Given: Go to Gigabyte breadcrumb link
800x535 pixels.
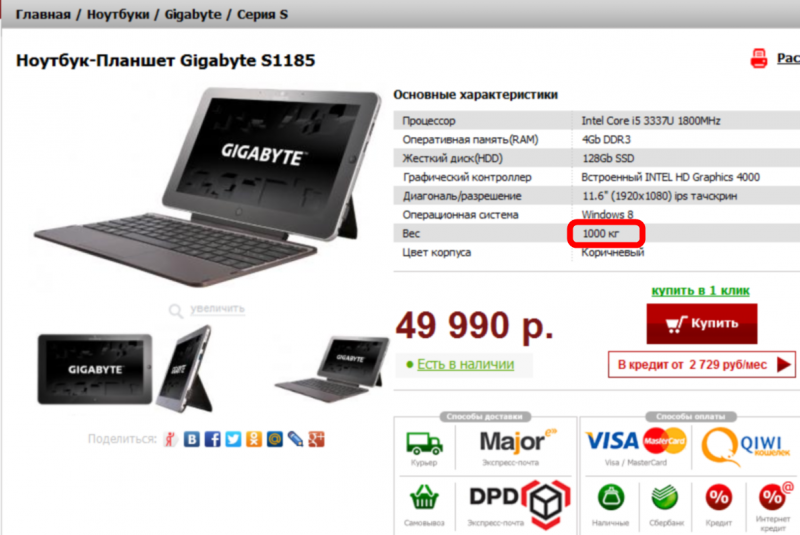Looking at the screenshot, I should point(193,14).
